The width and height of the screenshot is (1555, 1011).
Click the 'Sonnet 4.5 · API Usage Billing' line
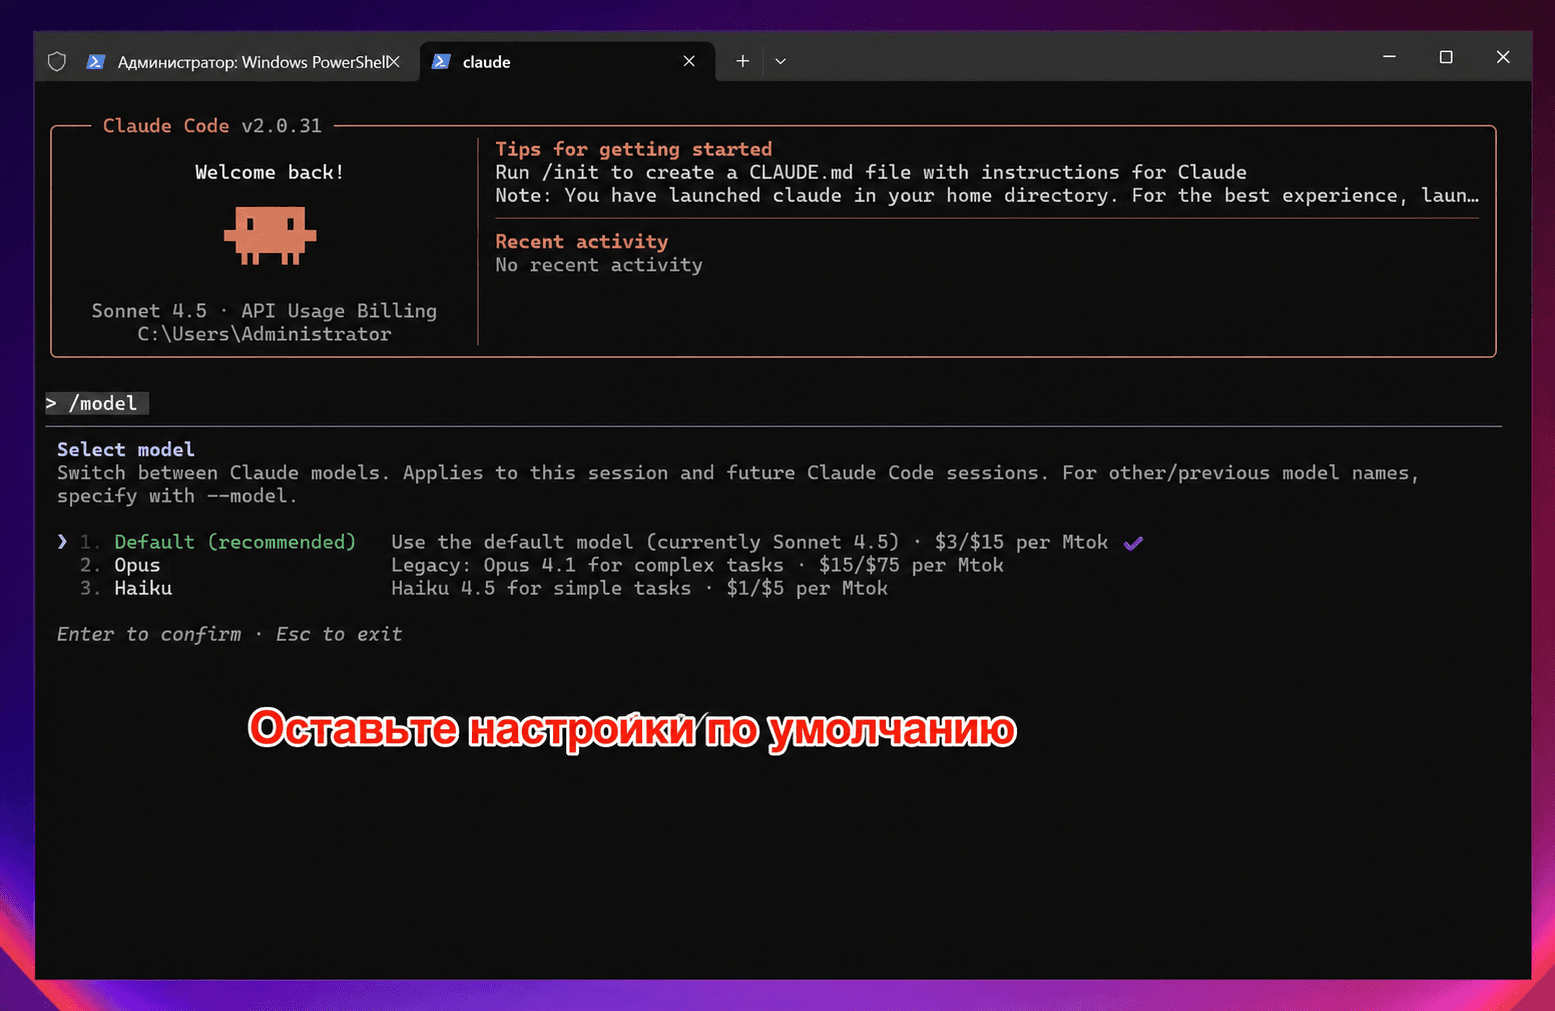(264, 311)
